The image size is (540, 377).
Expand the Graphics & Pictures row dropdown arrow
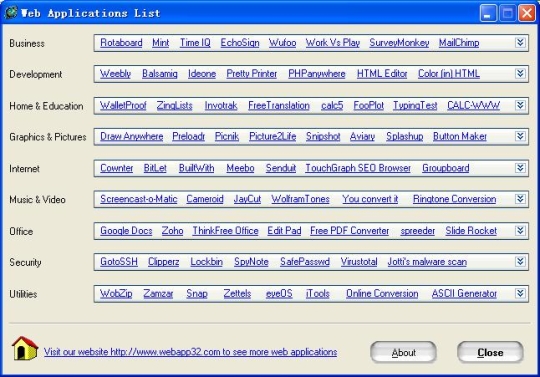click(520, 136)
